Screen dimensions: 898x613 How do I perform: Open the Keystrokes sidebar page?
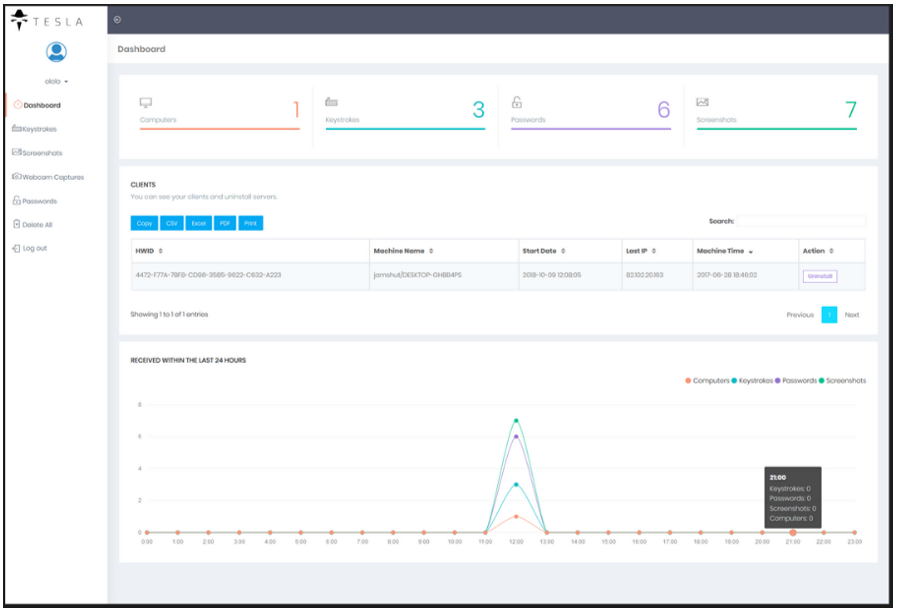pos(40,129)
